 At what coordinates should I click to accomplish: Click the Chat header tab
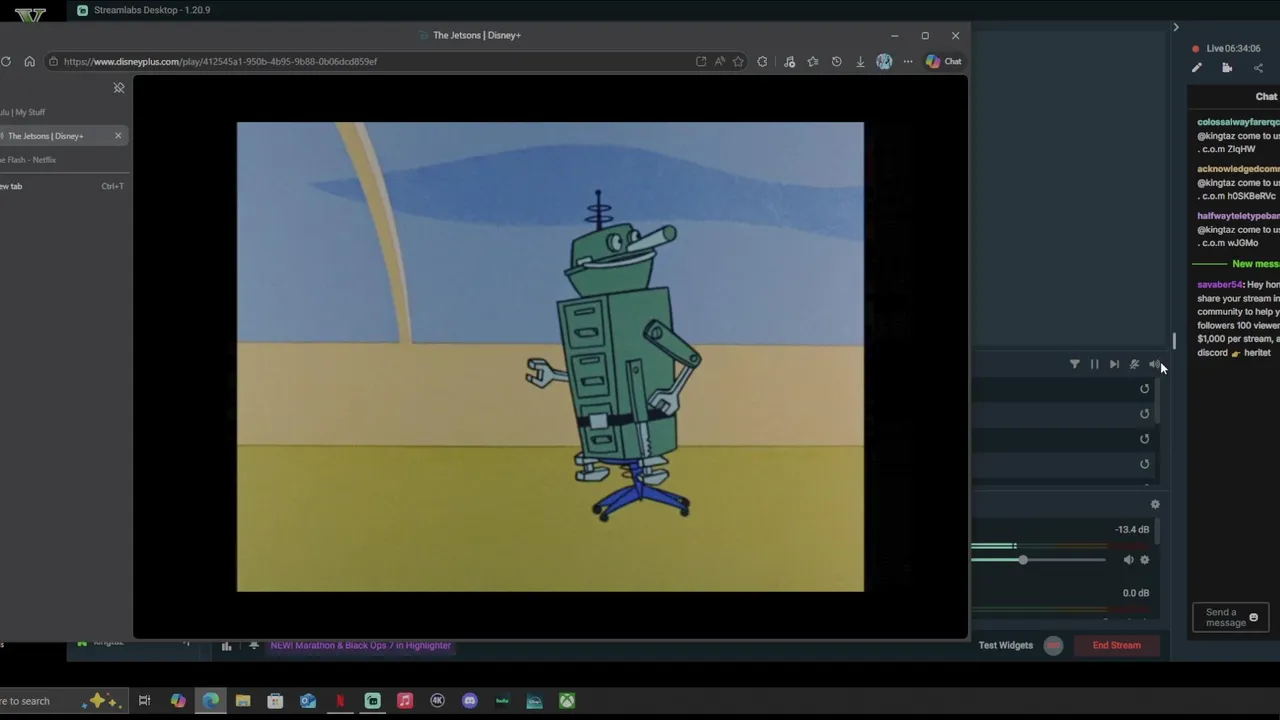coord(1266,97)
